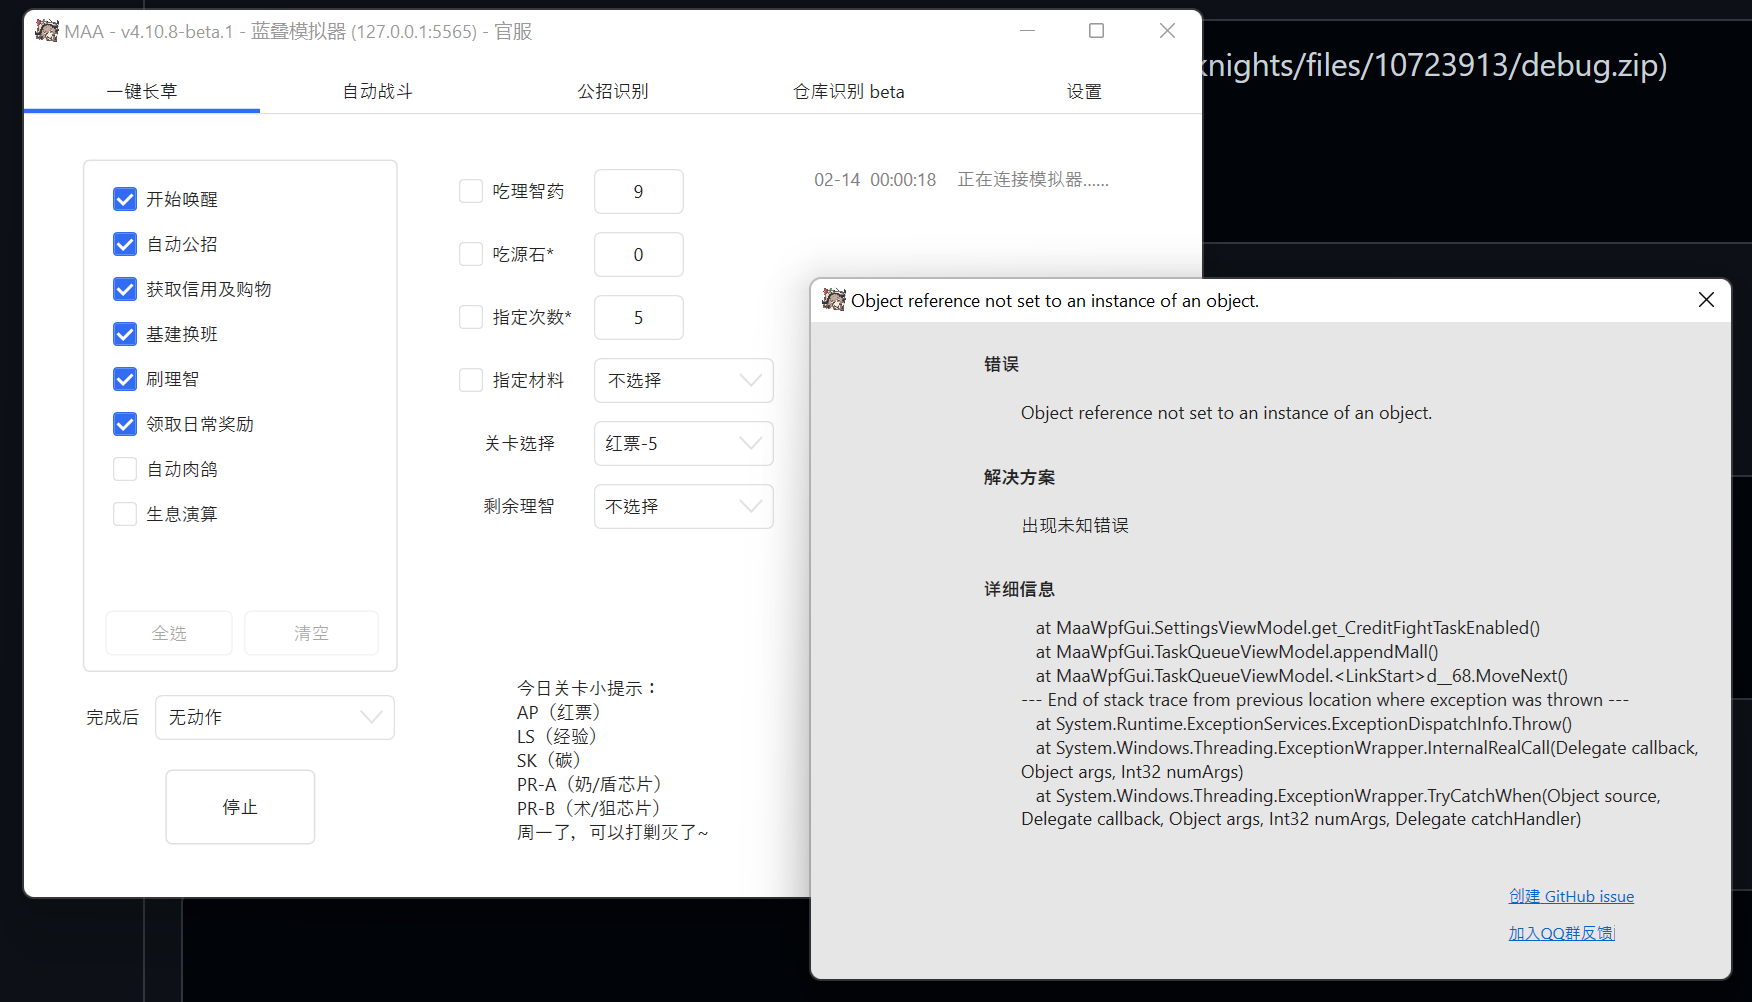Image resolution: width=1752 pixels, height=1002 pixels.
Task: Edit the 吃理智药 count field showing 9
Action: coord(638,191)
